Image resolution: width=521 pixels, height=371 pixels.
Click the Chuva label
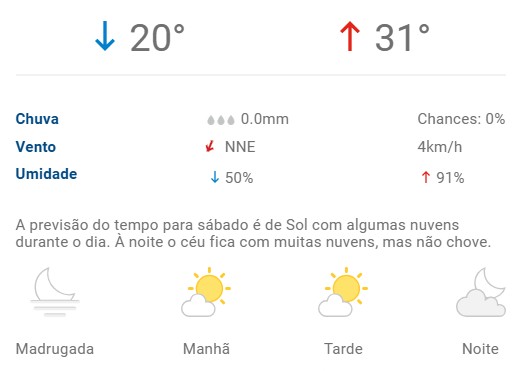pos(37,119)
